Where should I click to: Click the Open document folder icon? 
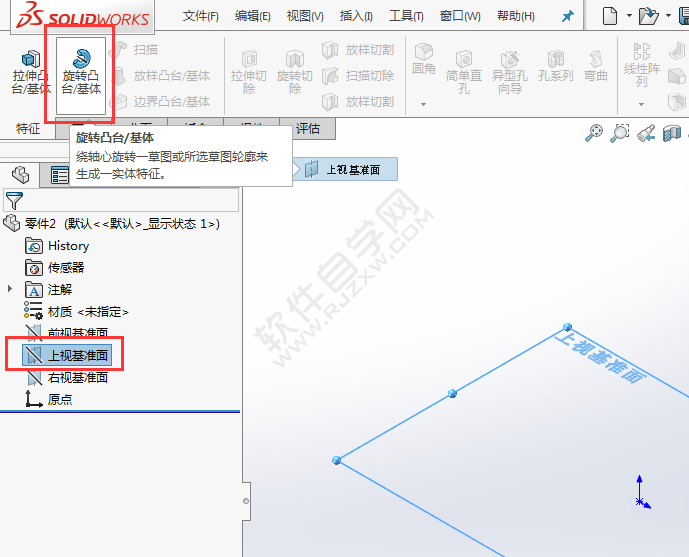click(648, 16)
